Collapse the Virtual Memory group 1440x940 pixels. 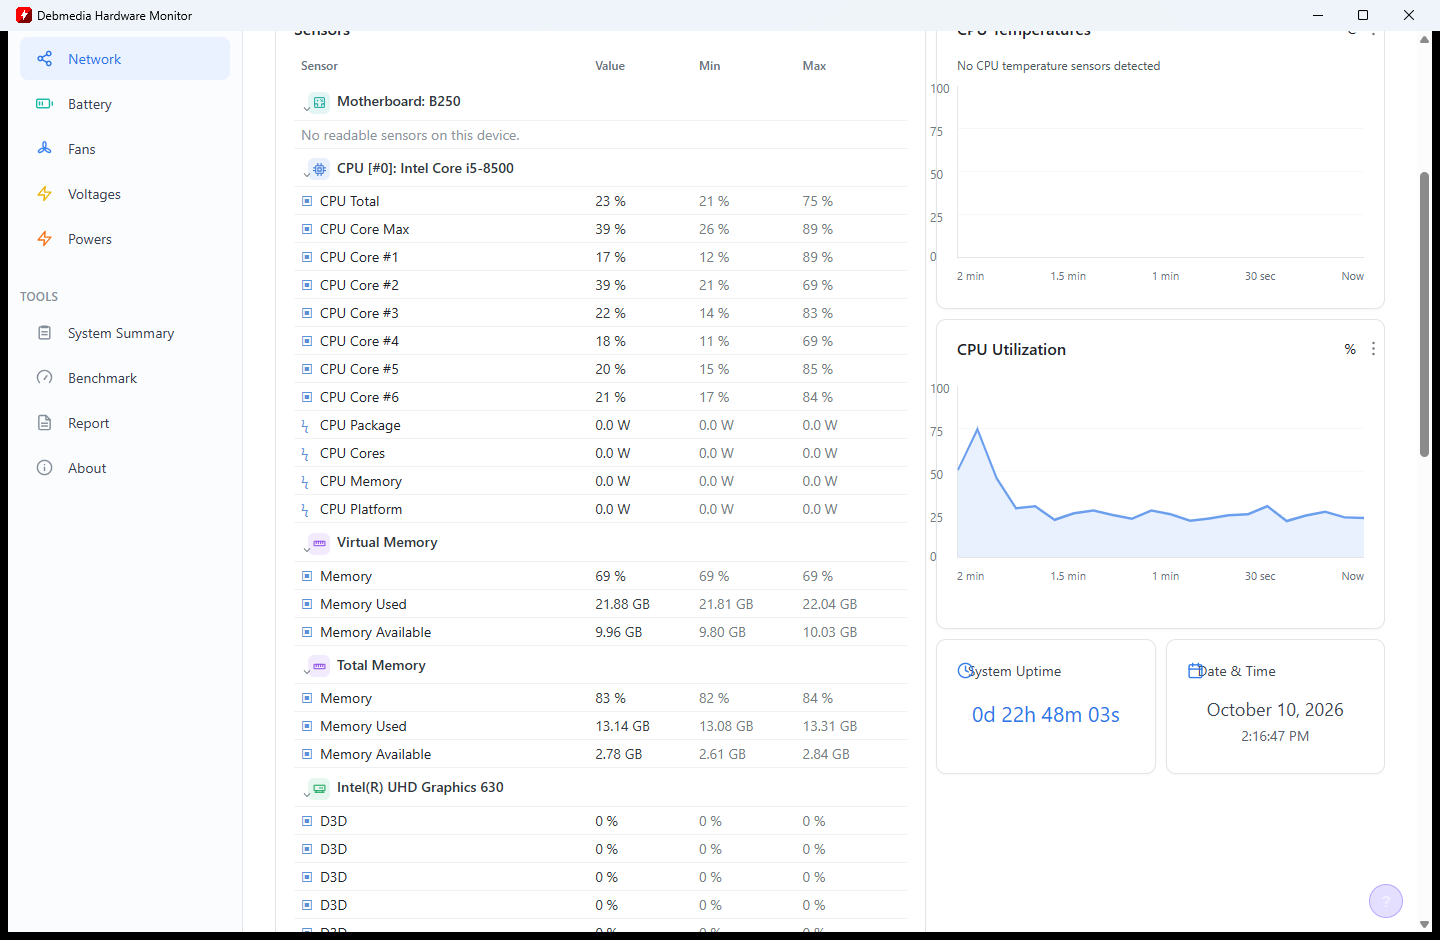pyautogui.click(x=306, y=548)
